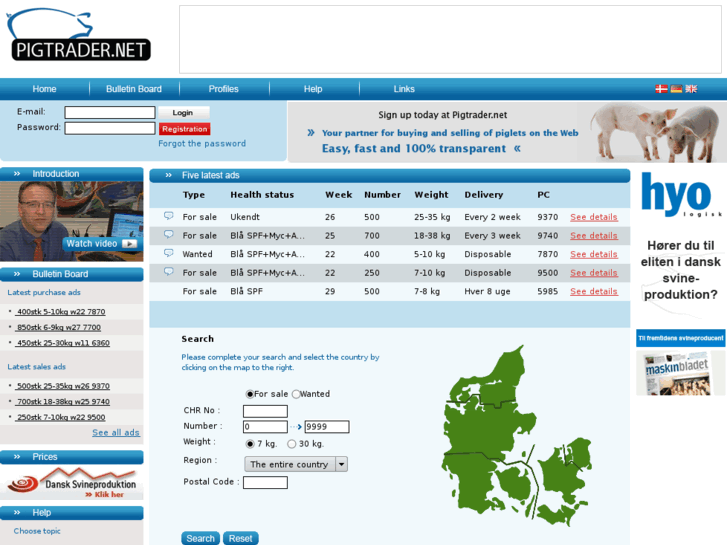This screenshot has height=545, width=727.
Task: Click the Postal Code input field
Action: pos(265,482)
